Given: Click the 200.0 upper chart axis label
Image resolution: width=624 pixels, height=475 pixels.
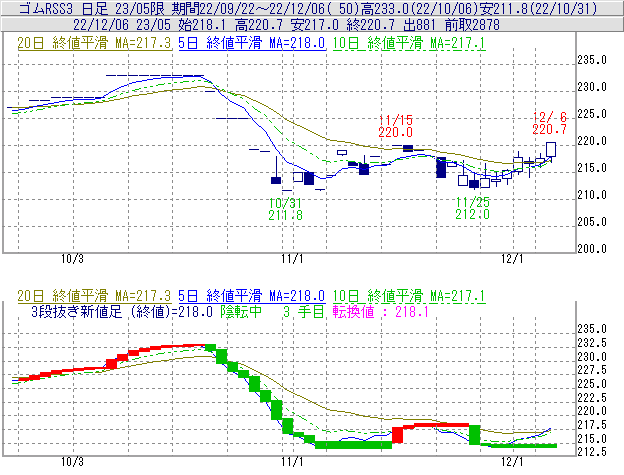Looking at the screenshot, I should click(592, 249).
